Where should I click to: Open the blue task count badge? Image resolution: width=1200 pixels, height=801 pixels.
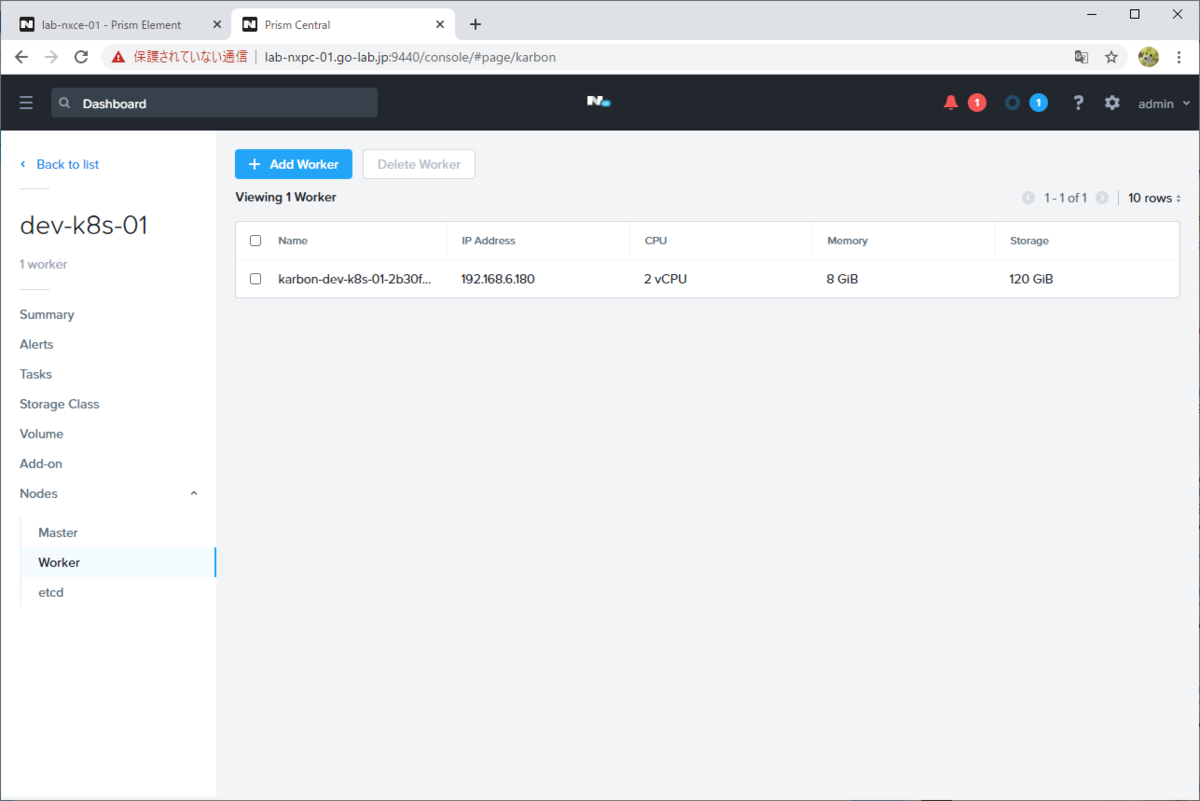1039,103
